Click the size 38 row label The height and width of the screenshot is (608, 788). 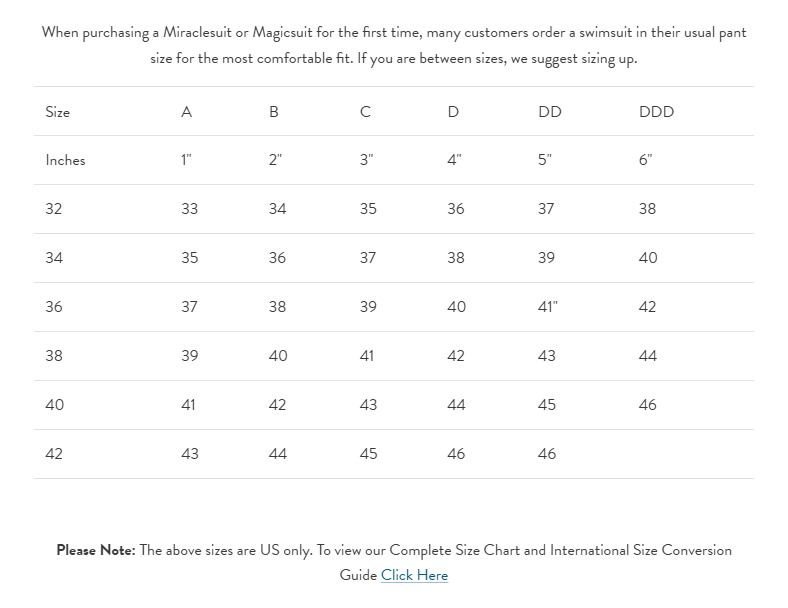[54, 356]
